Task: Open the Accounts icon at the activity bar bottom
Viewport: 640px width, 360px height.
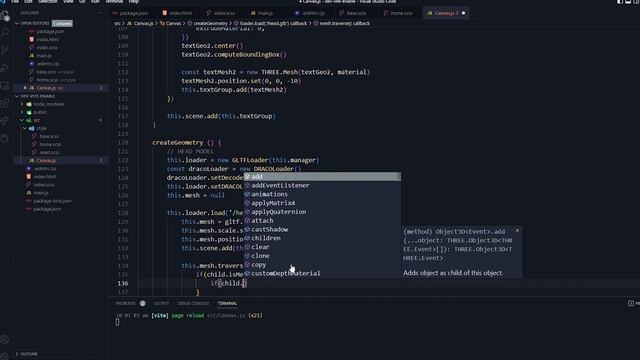Action: click(x=5, y=339)
